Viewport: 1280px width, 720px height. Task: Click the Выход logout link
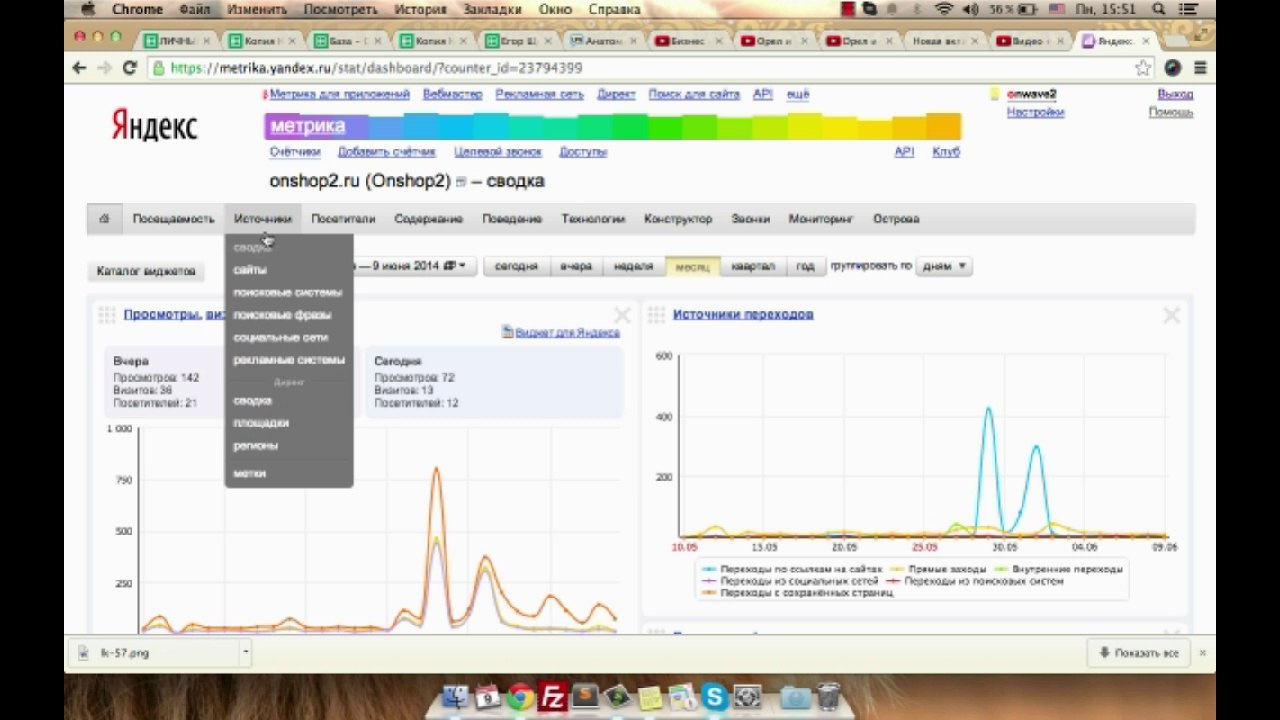coord(1175,94)
